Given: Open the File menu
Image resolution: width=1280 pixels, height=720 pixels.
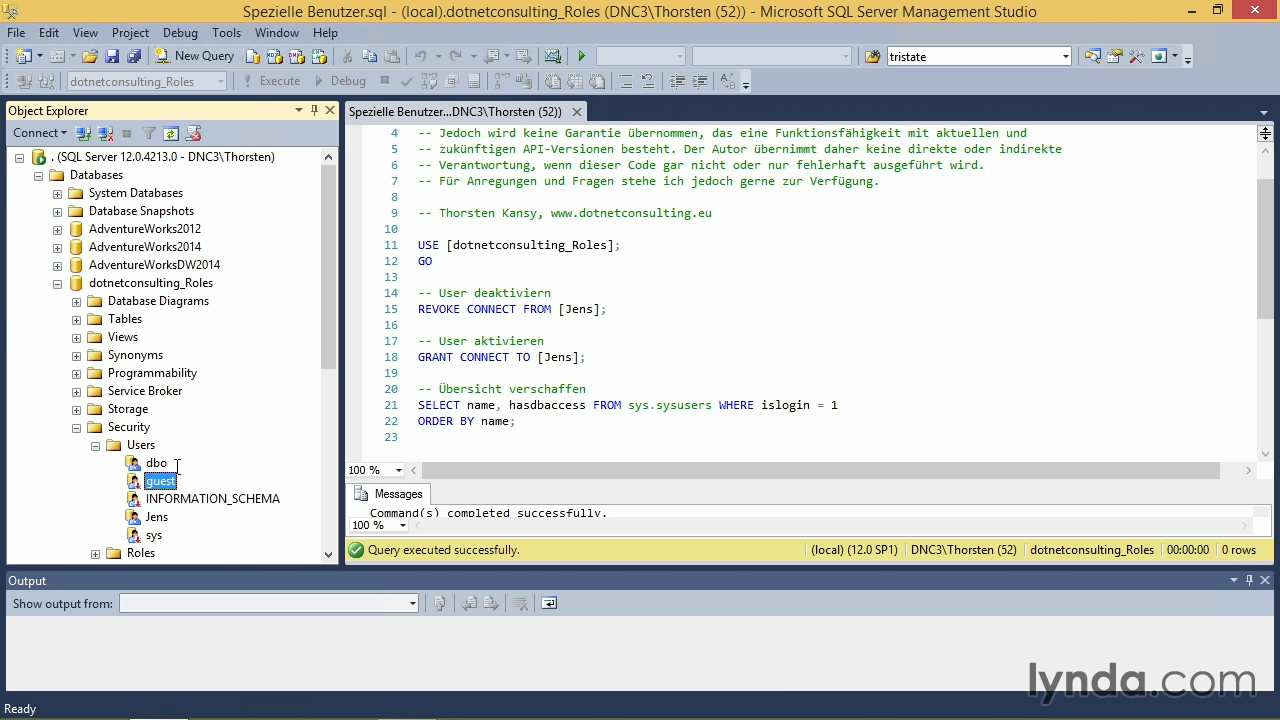Looking at the screenshot, I should click(x=16, y=32).
